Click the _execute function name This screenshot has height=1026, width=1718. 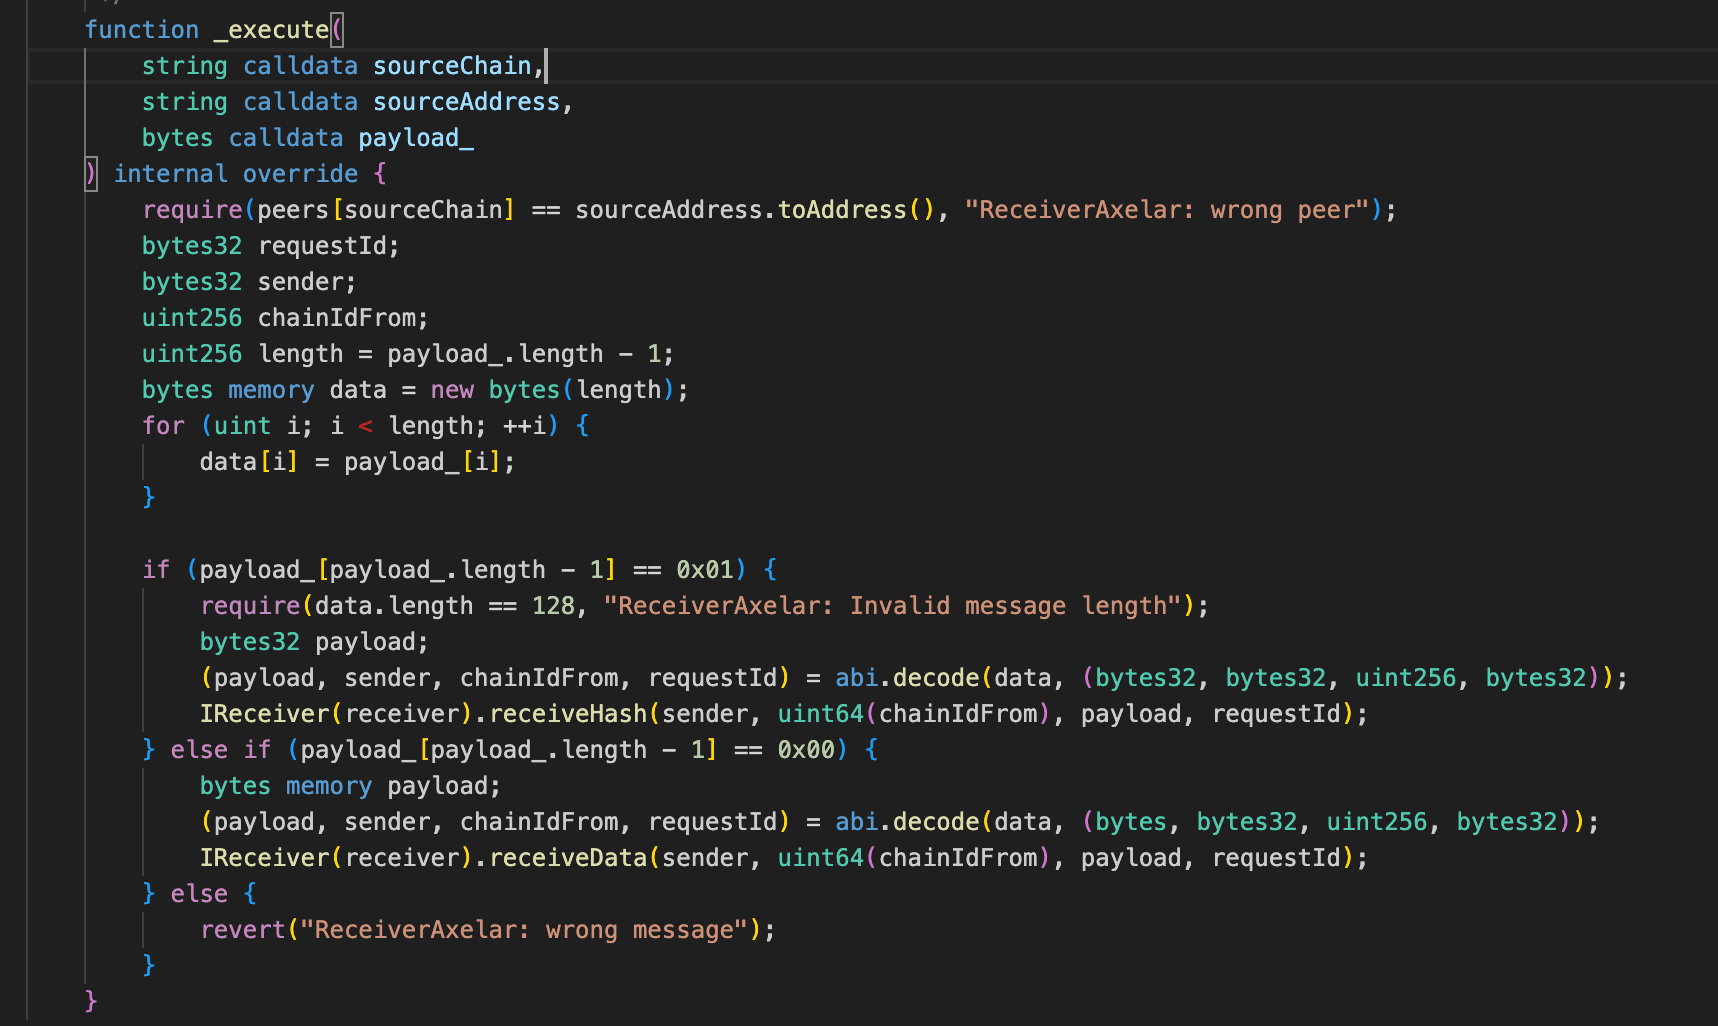[271, 30]
